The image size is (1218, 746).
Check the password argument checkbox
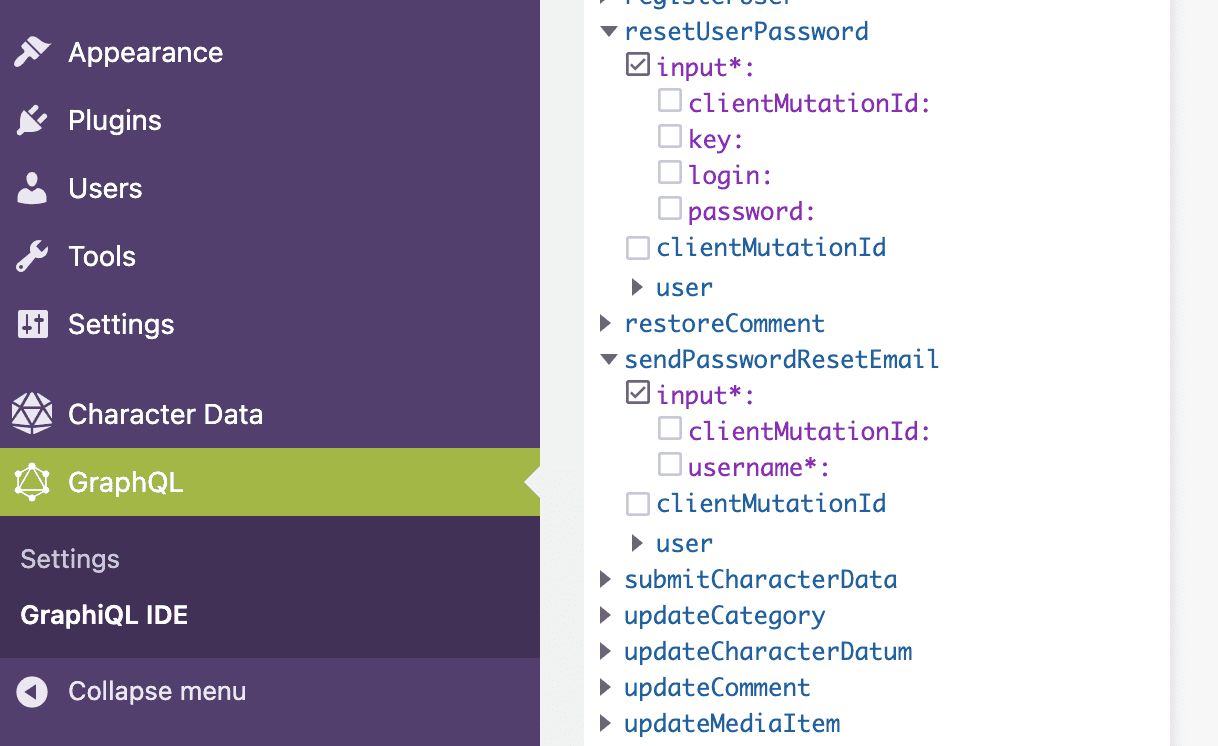(669, 209)
